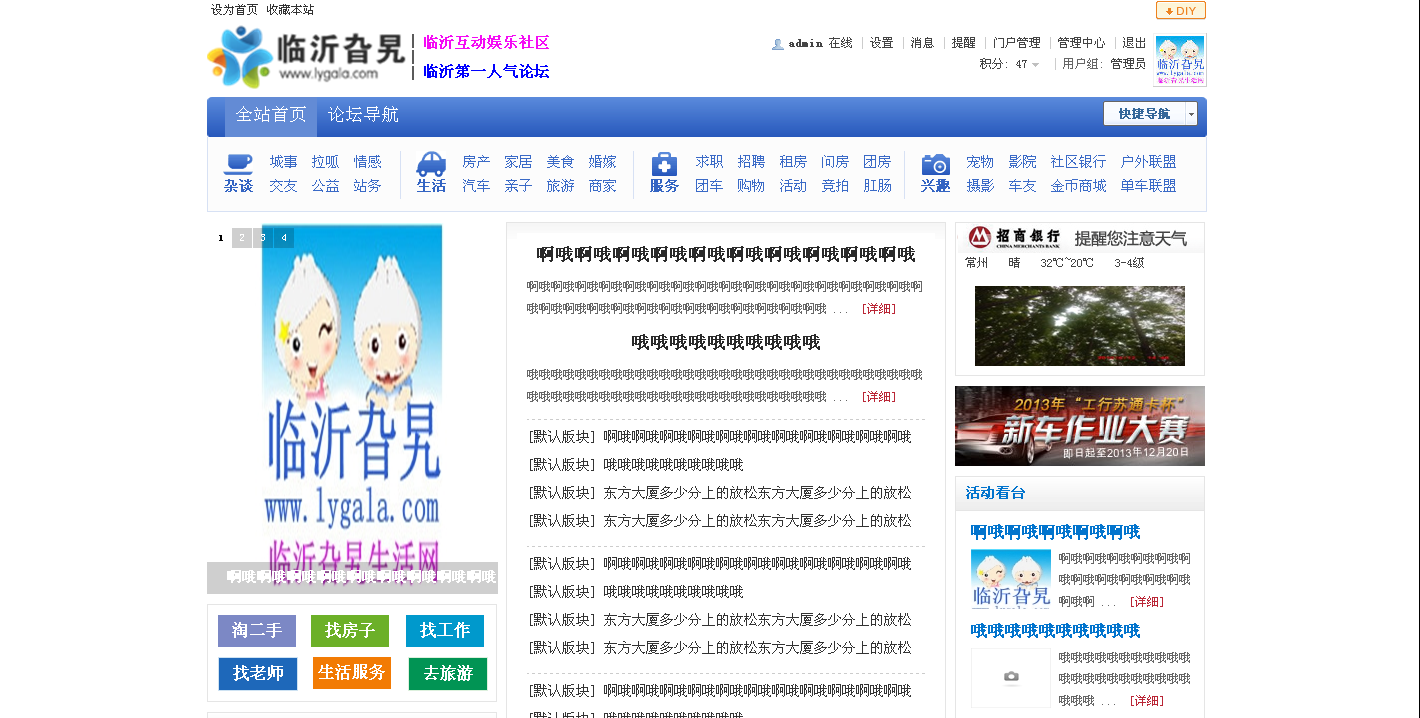Image resolution: width=1420 pixels, height=718 pixels.
Task: Open the 单车联盟 link
Action: [x=1148, y=186]
